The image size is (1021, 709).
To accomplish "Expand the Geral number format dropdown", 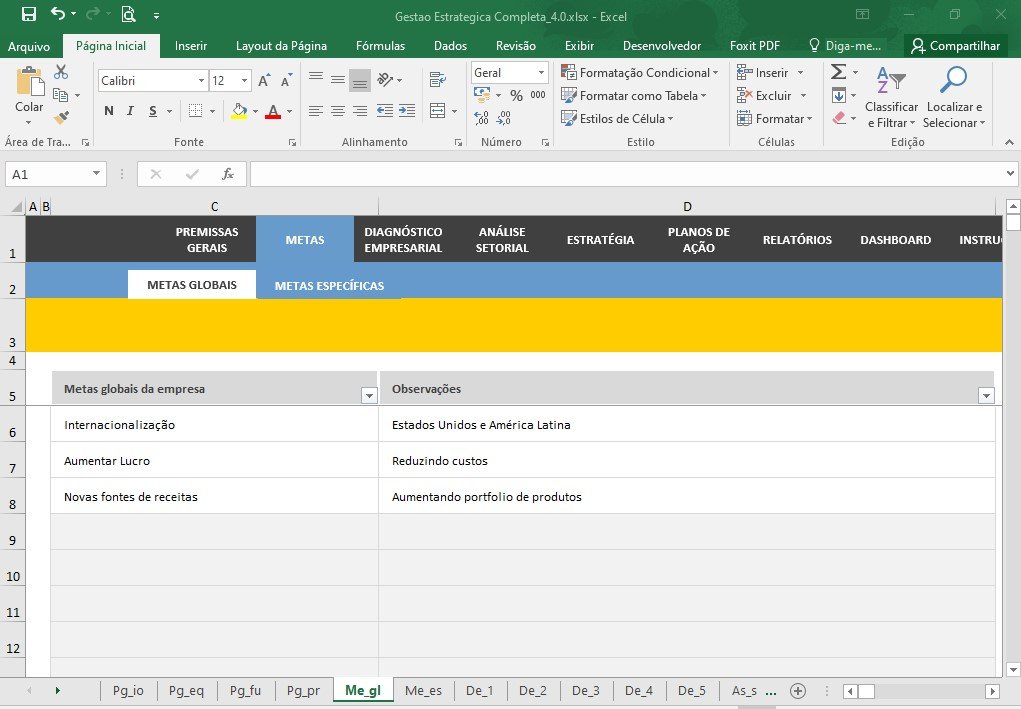I will 541,72.
